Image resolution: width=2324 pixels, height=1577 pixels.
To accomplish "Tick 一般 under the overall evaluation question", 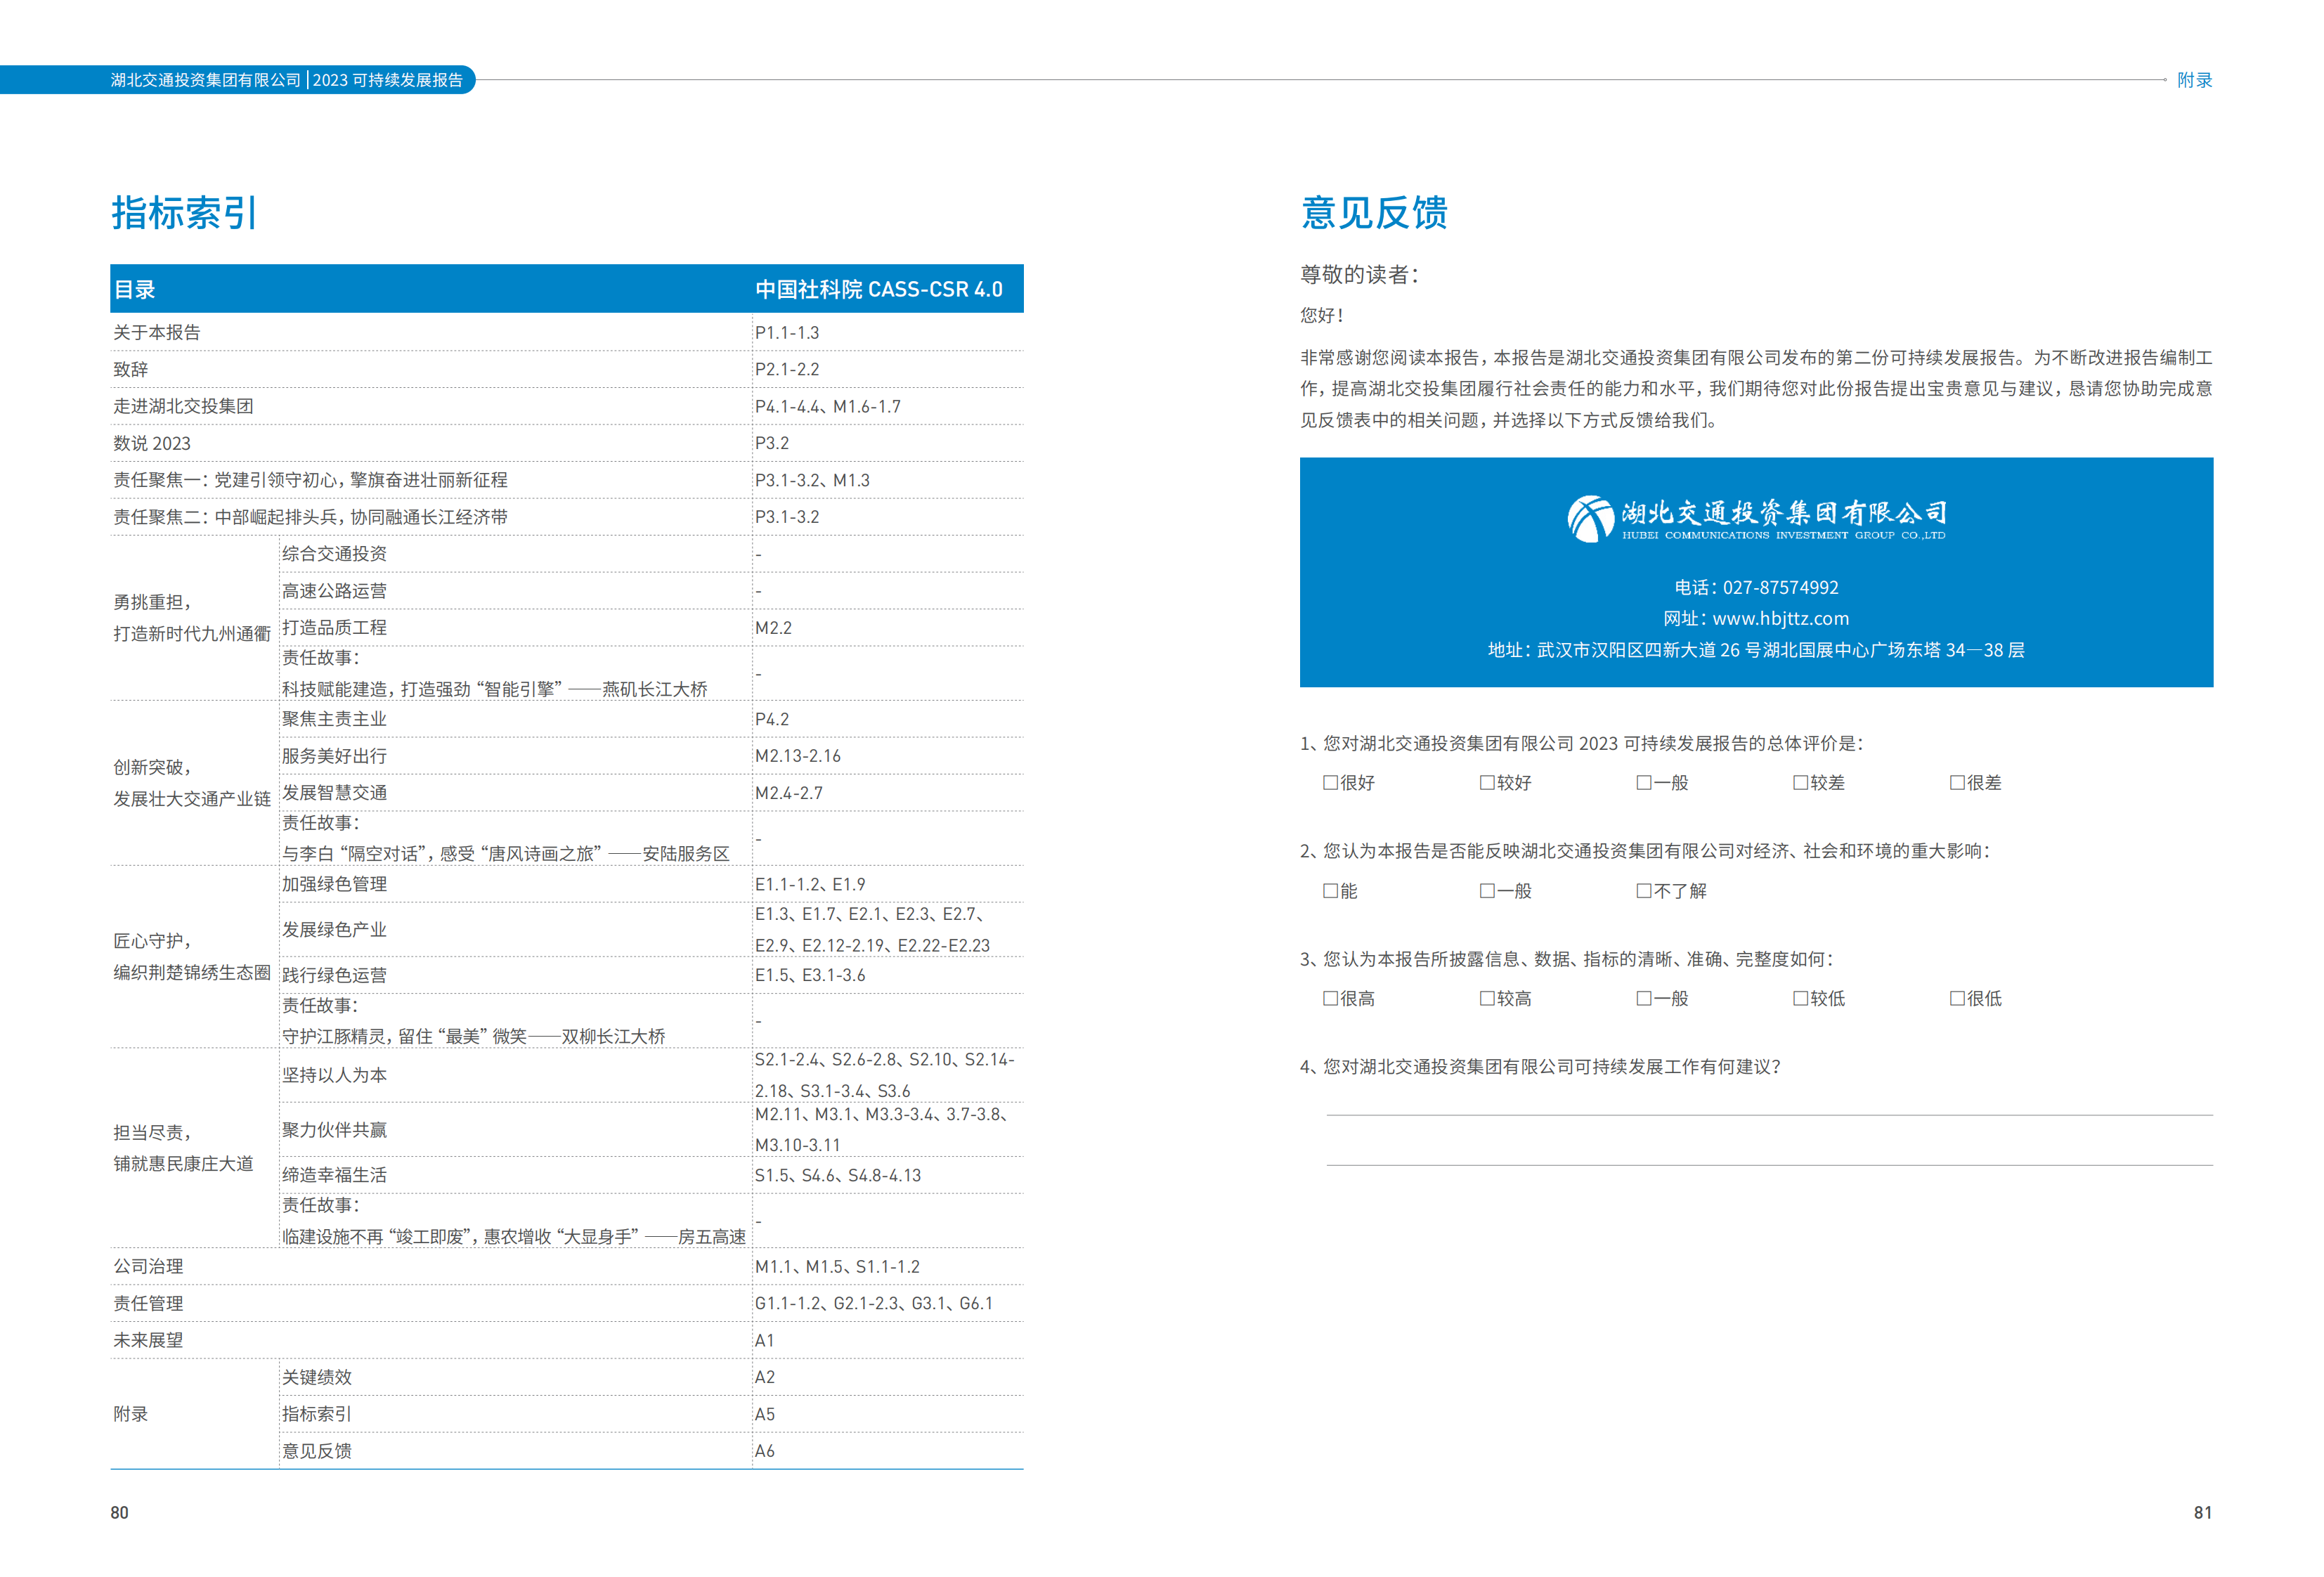I will pyautogui.click(x=1644, y=783).
